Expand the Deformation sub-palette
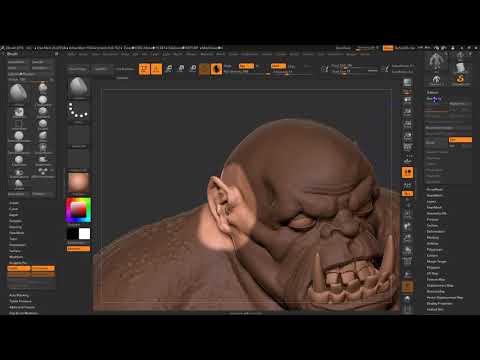Screen dimensions: 480x360 point(436,231)
